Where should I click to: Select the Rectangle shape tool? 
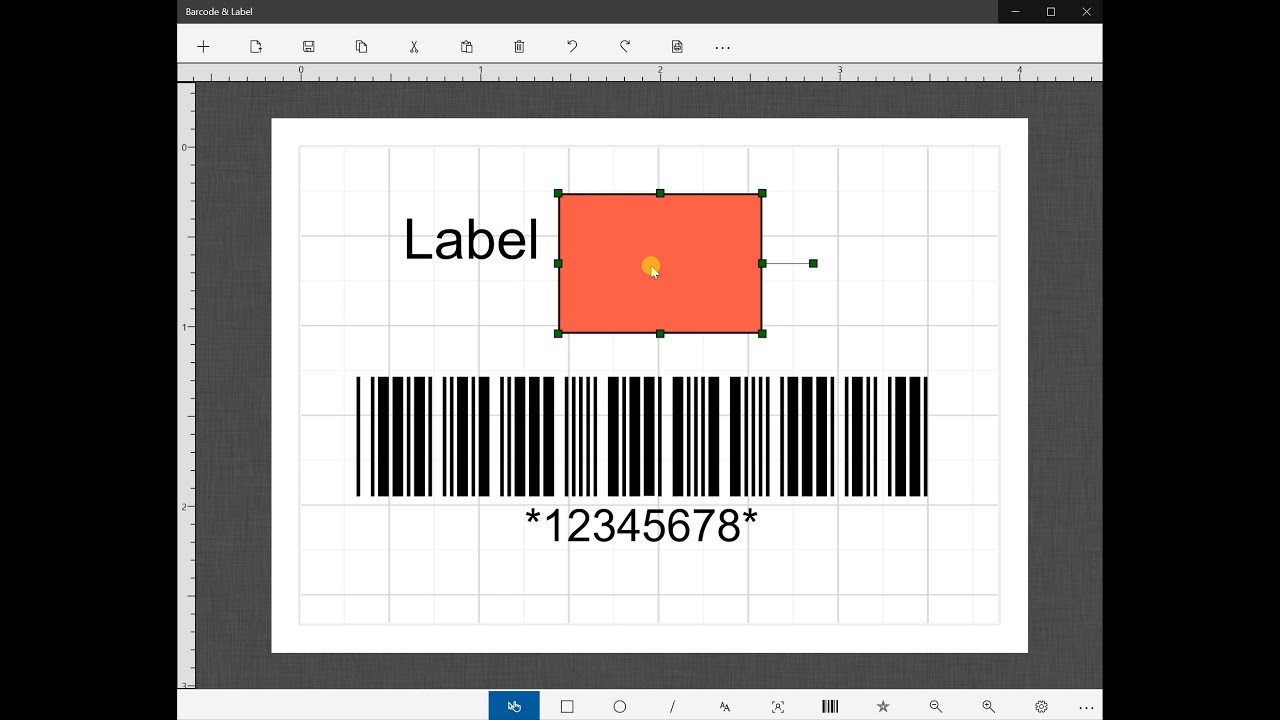pyautogui.click(x=567, y=706)
